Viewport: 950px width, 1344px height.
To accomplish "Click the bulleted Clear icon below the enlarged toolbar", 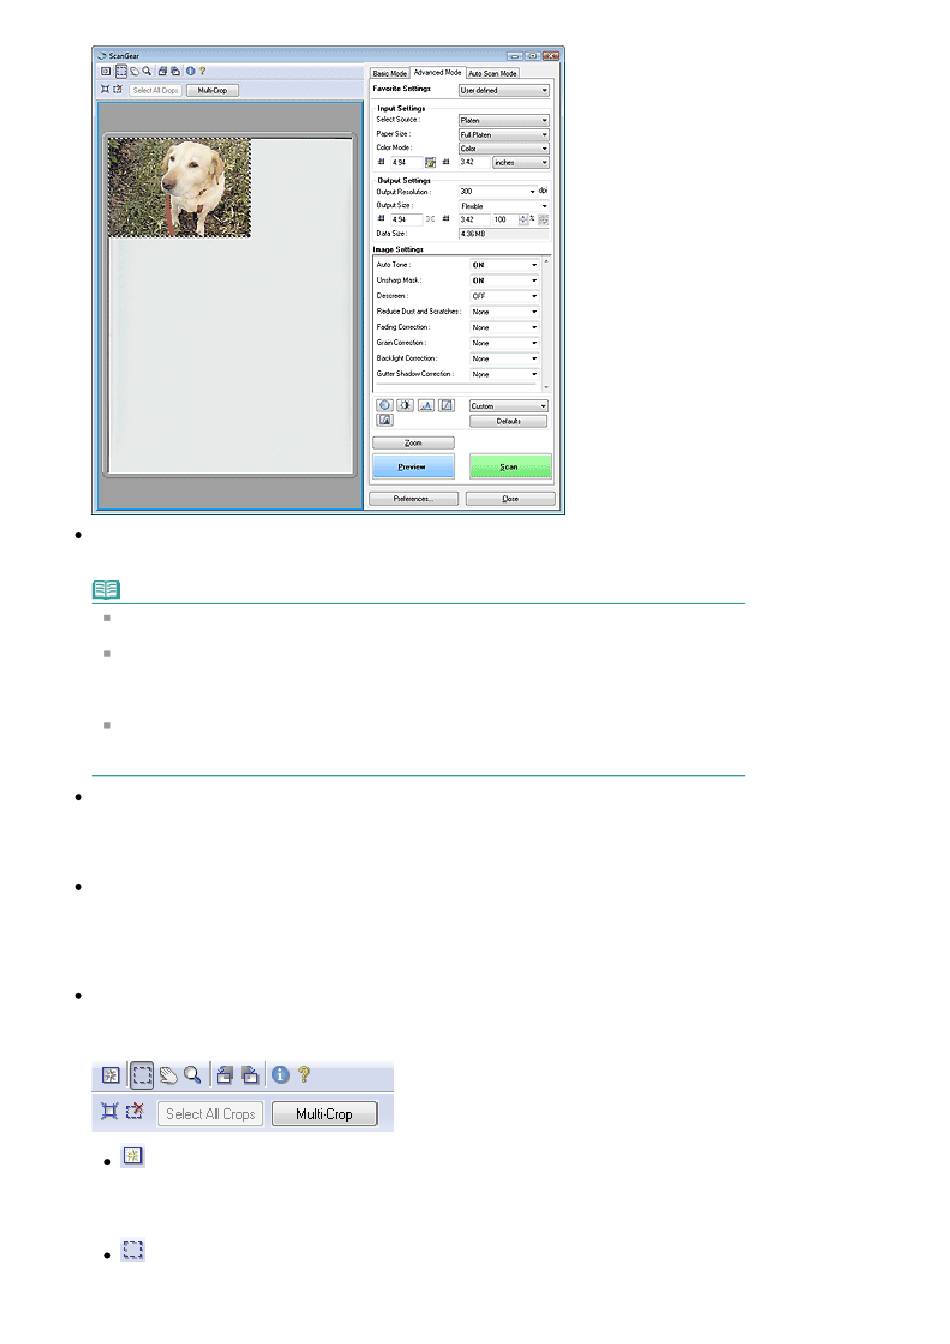I will 133,1157.
